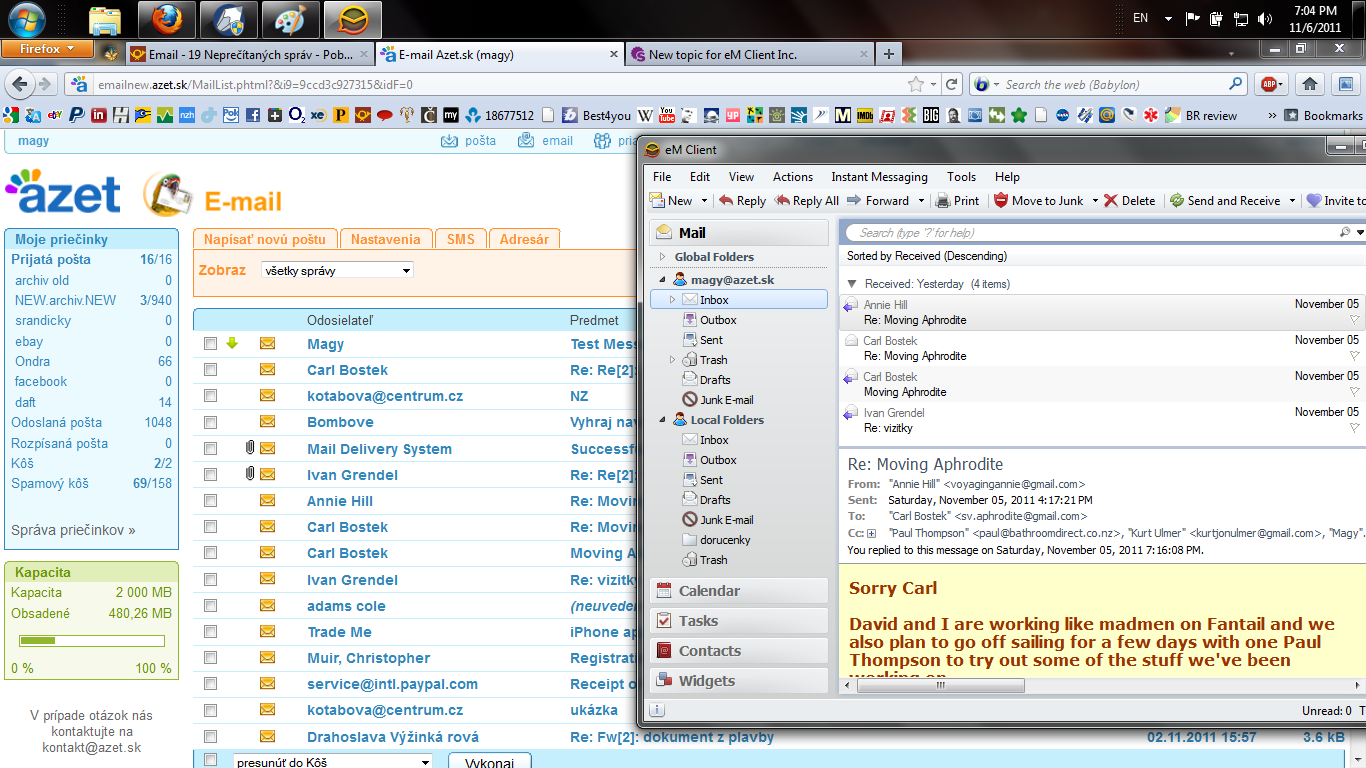Open the Tools menu in eM Client
The width and height of the screenshot is (1366, 768).
pyautogui.click(x=961, y=177)
